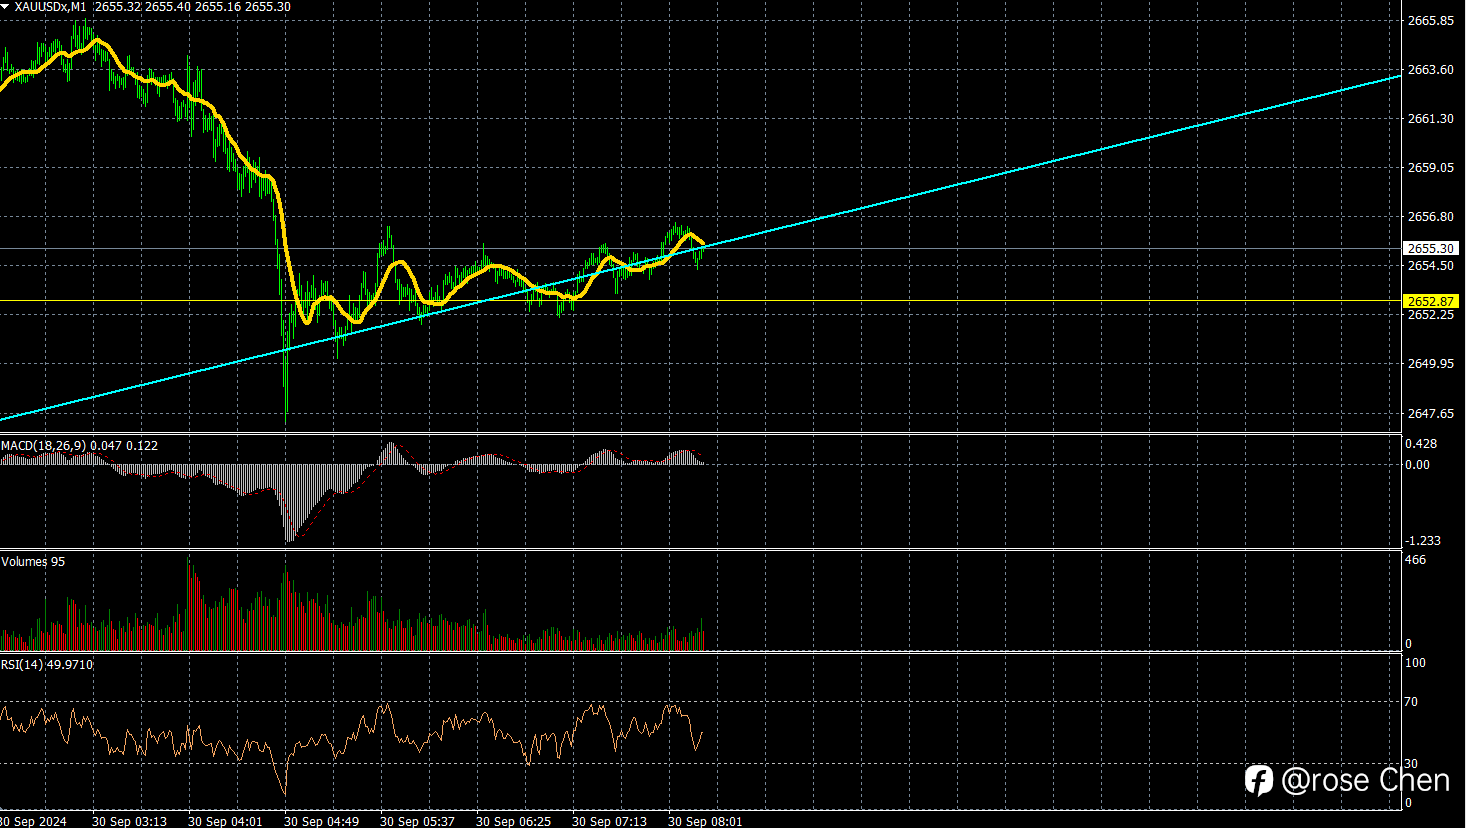Screen dimensions: 1466x828
Task: Click MACD scale value 0.00
Action: pyautogui.click(x=1418, y=465)
